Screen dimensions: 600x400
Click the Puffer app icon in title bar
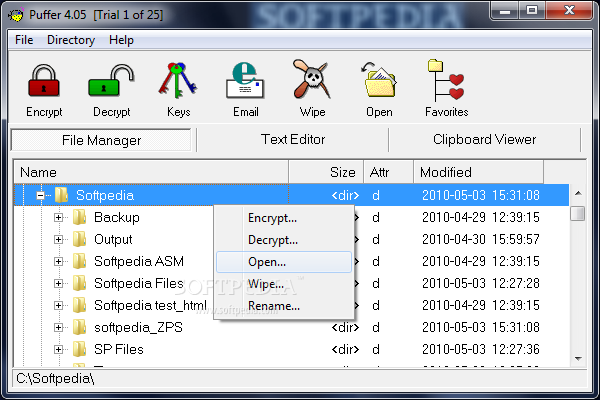(x=16, y=15)
